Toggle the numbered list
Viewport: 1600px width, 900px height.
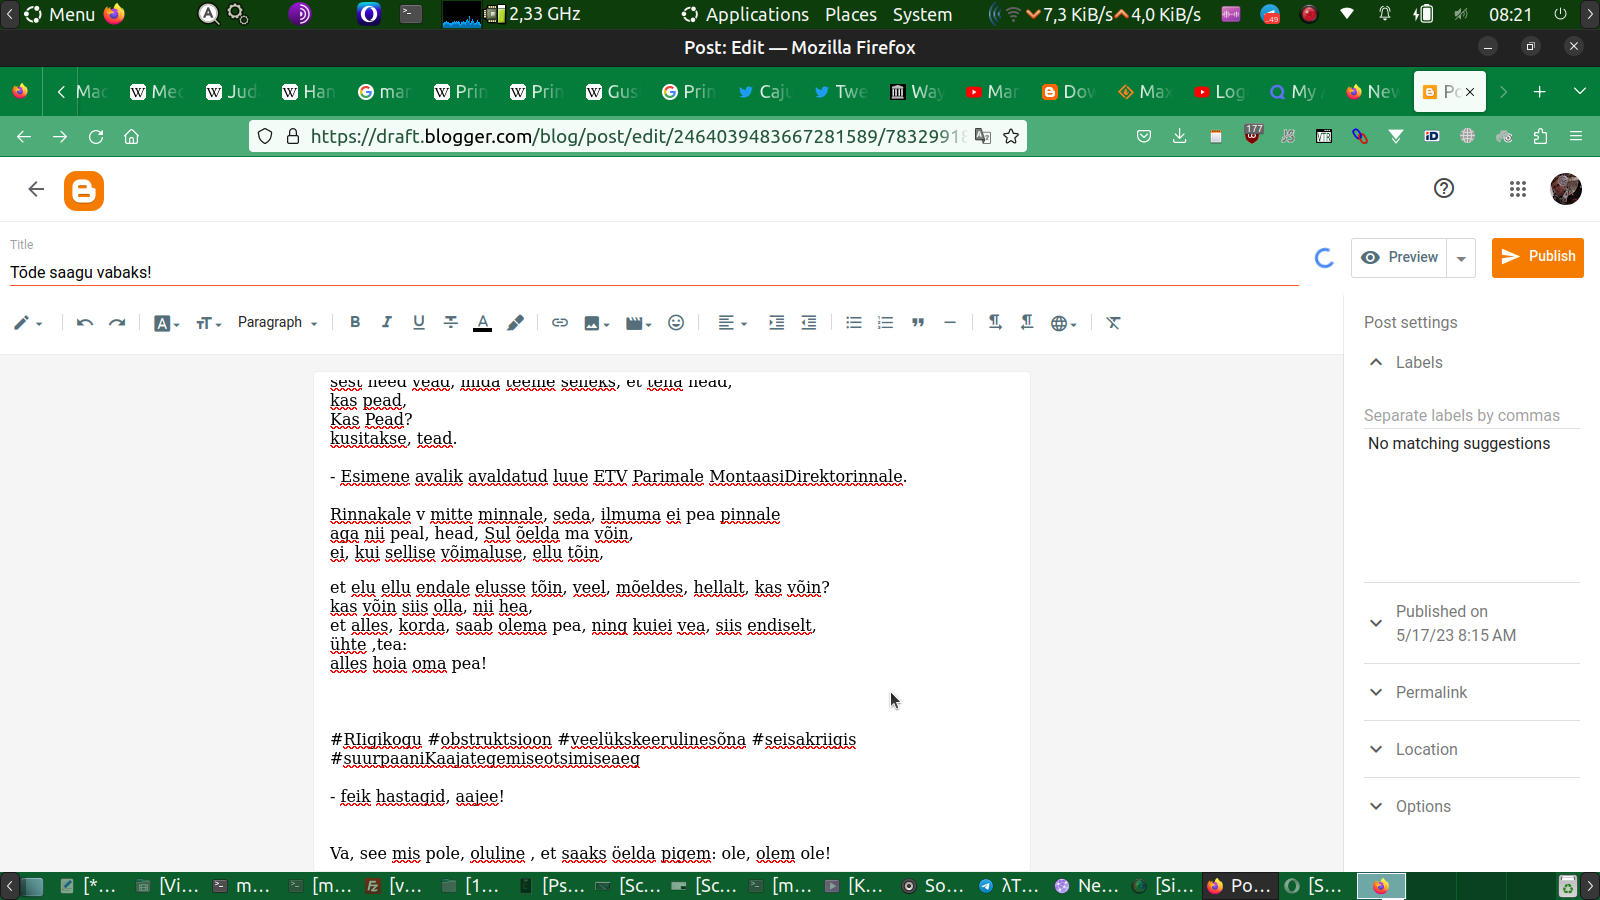(886, 323)
